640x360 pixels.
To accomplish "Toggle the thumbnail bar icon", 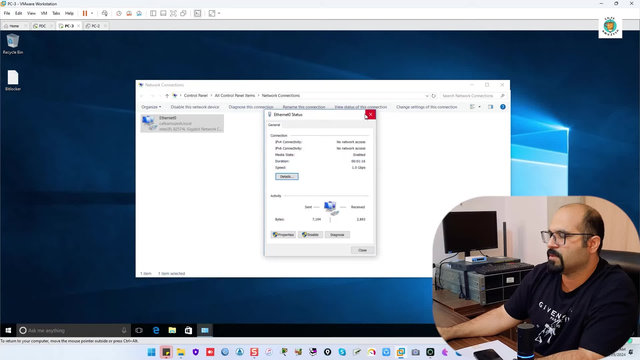I will point(163,13).
